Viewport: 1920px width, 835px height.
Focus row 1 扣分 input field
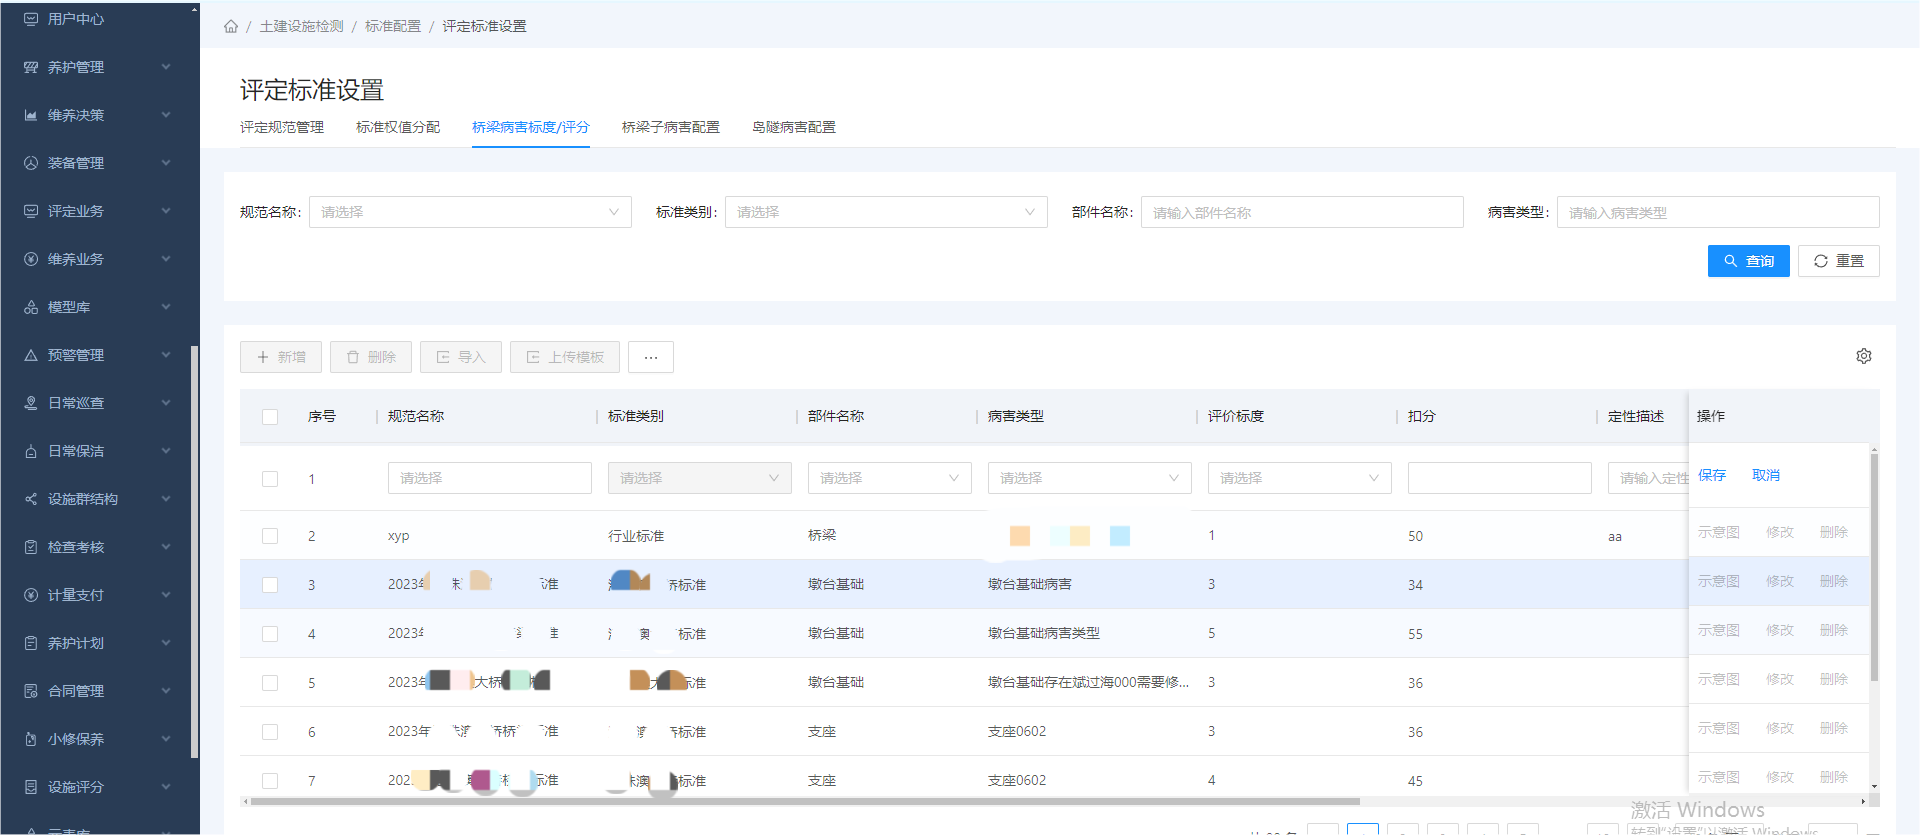pos(1500,478)
